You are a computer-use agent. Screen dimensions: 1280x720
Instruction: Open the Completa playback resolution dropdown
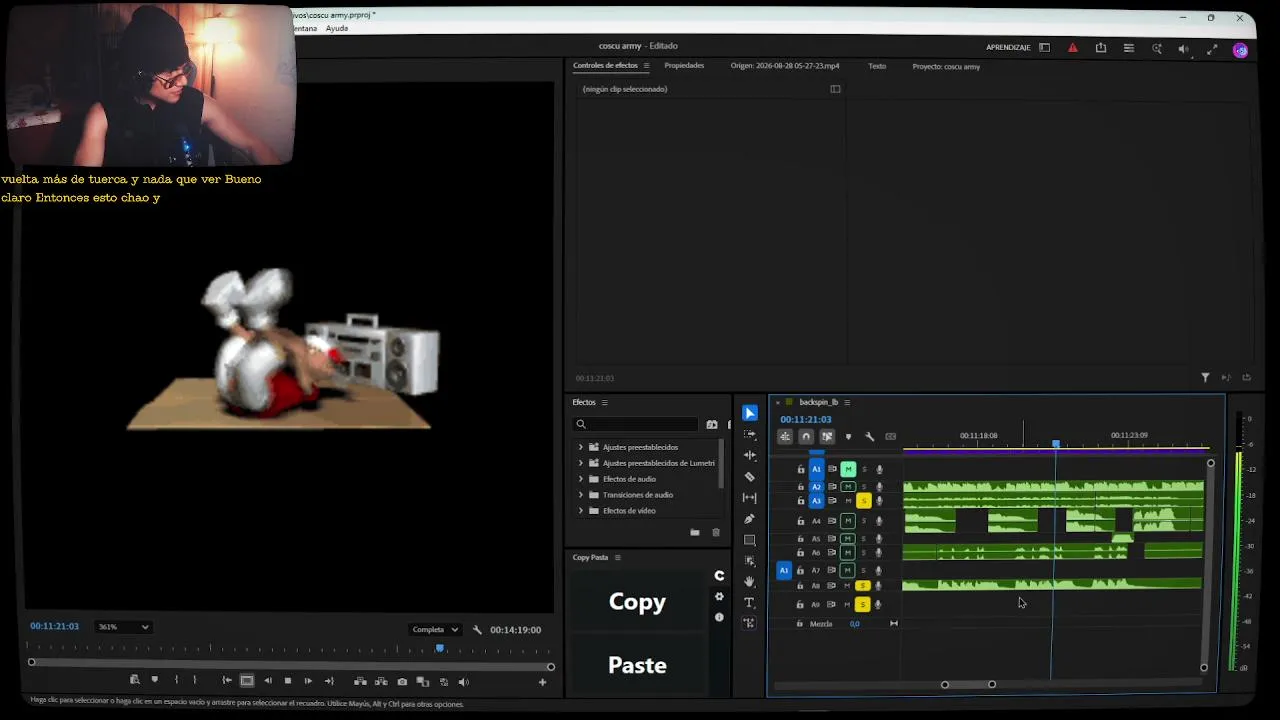tap(435, 630)
